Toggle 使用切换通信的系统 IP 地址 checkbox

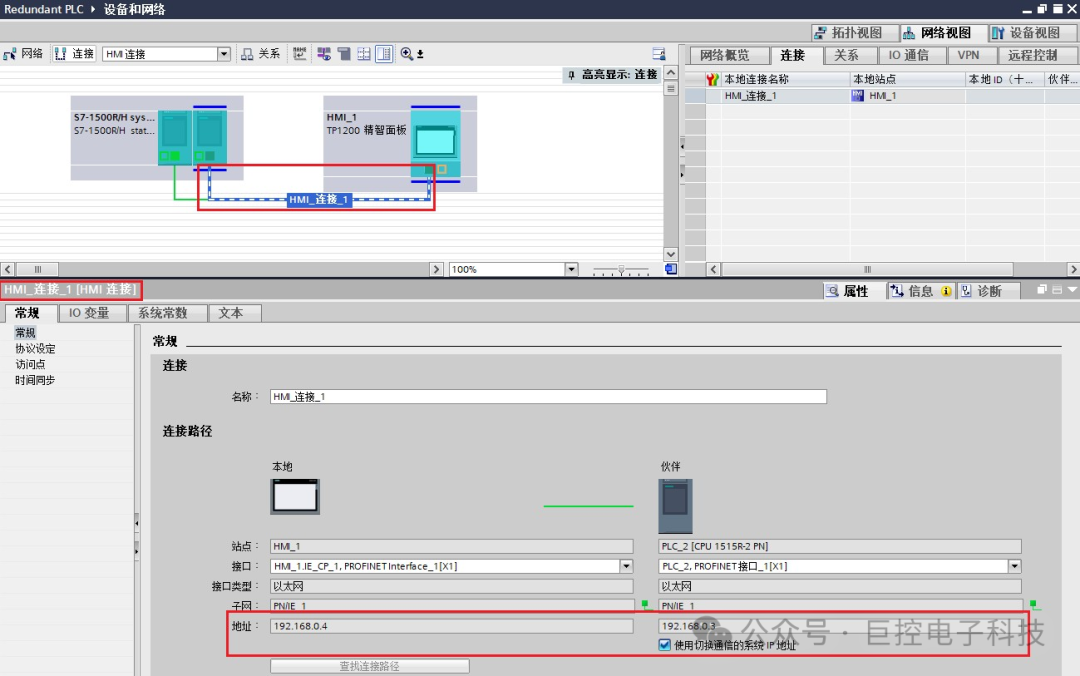[x=664, y=645]
